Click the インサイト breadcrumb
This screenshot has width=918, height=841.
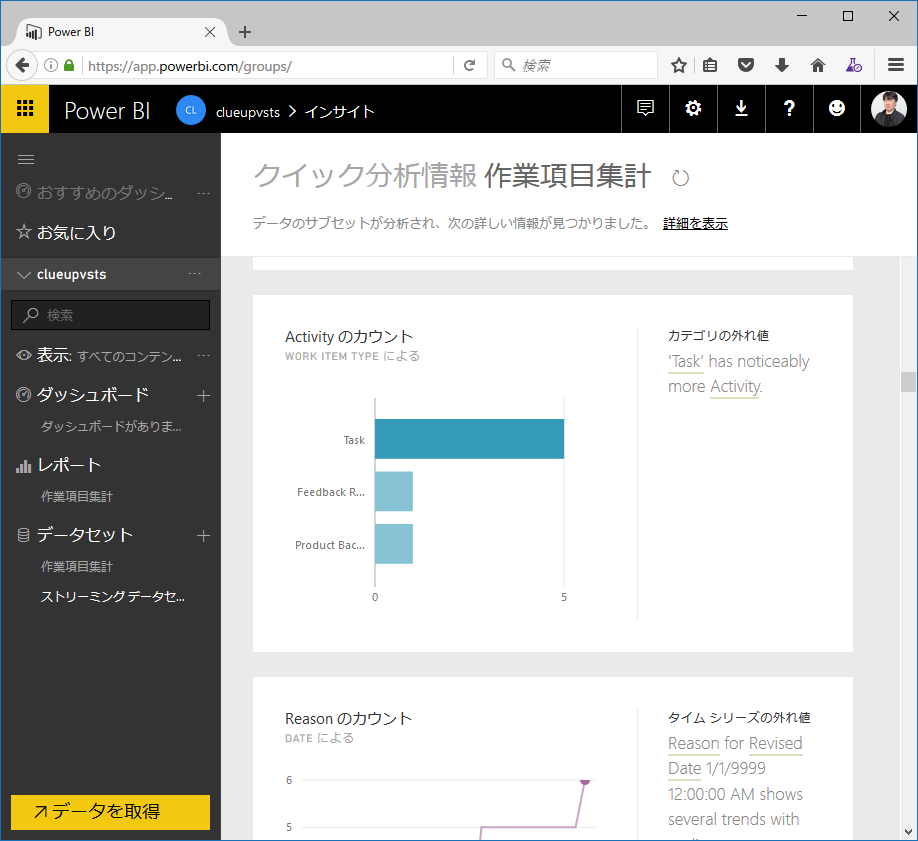[340, 112]
